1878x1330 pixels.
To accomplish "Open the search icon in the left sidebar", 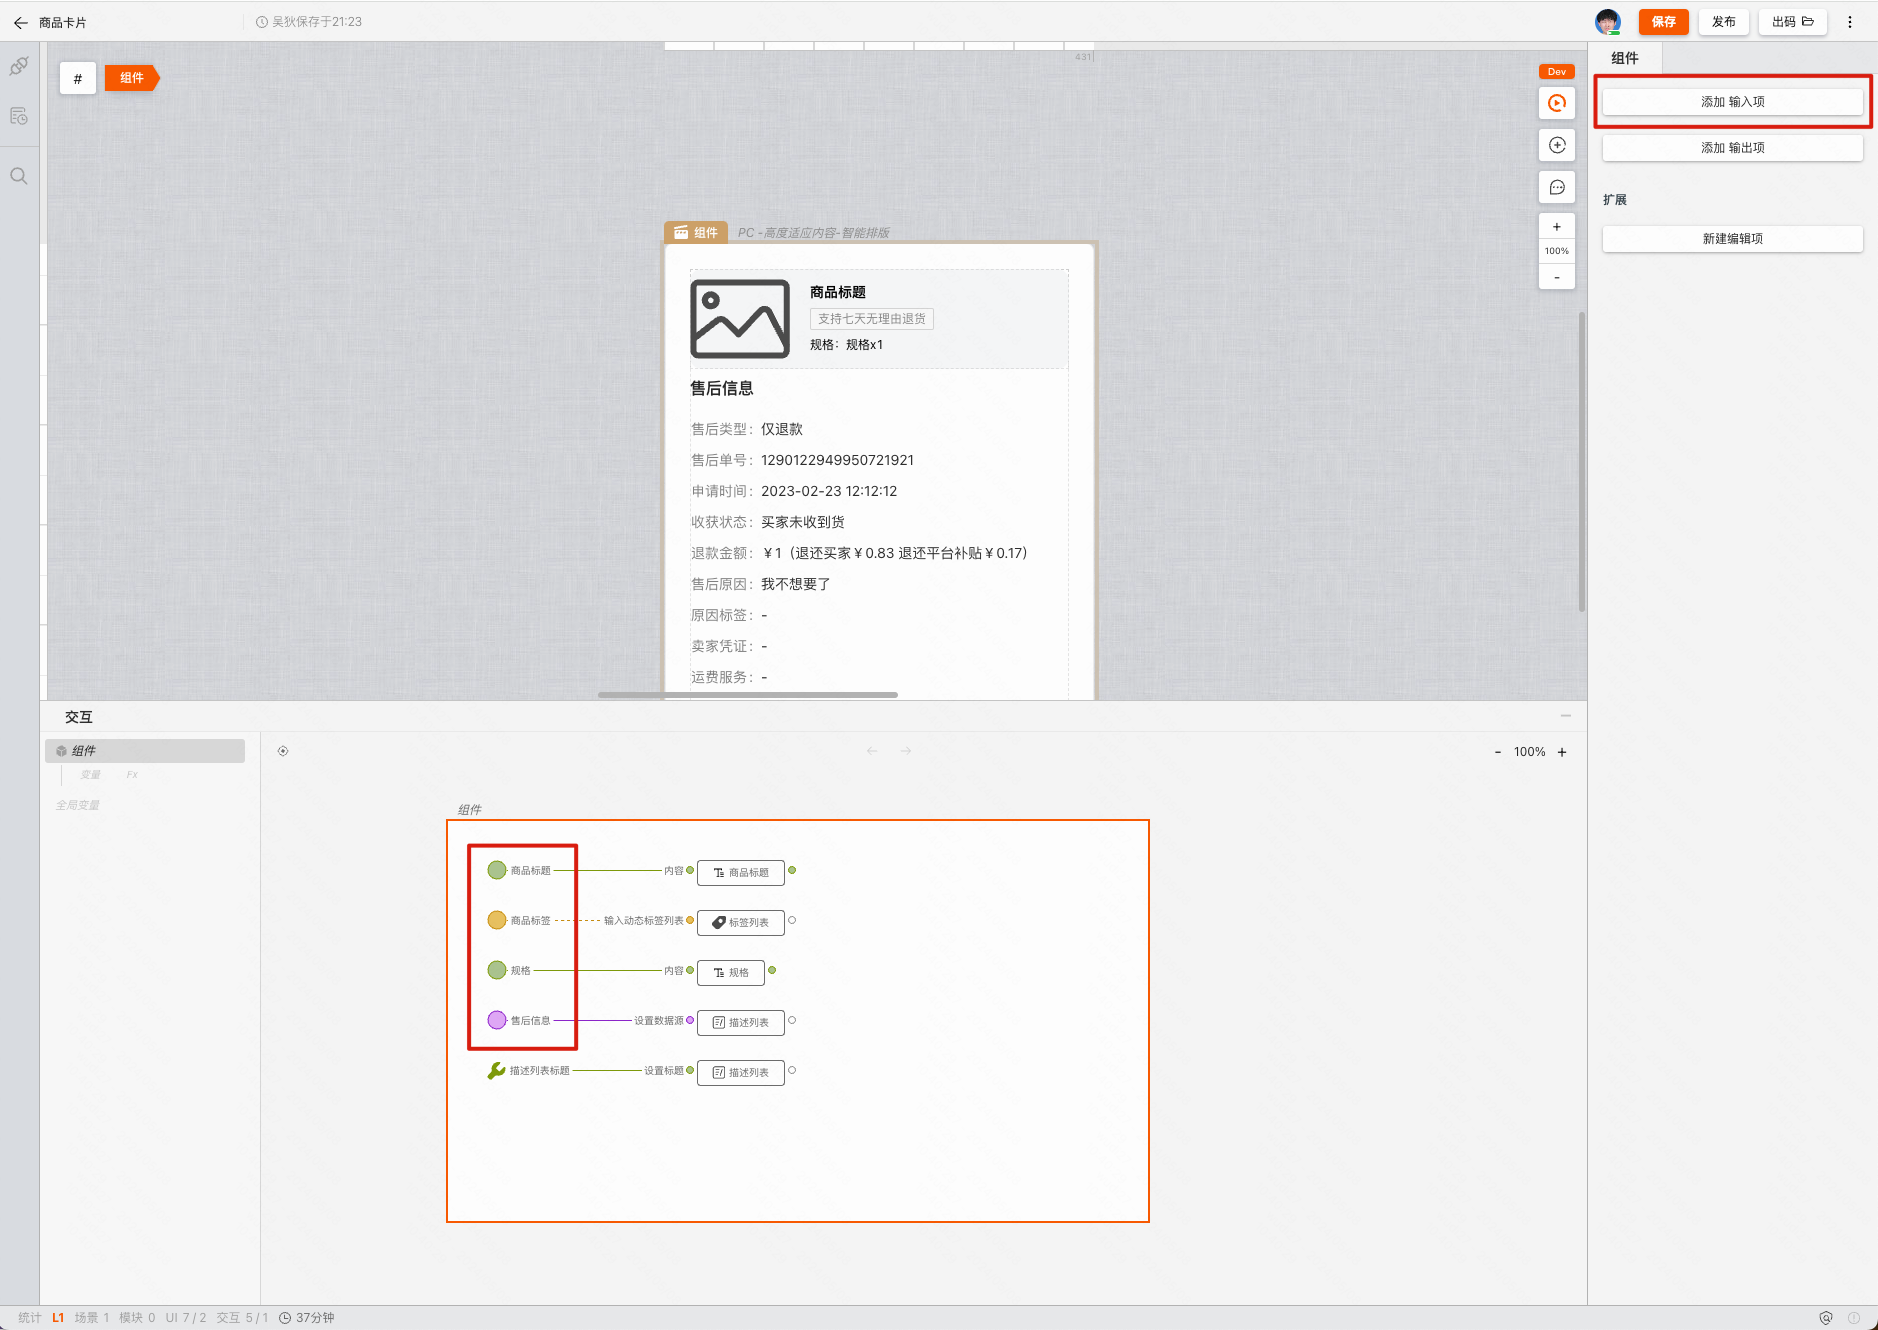I will point(19,176).
